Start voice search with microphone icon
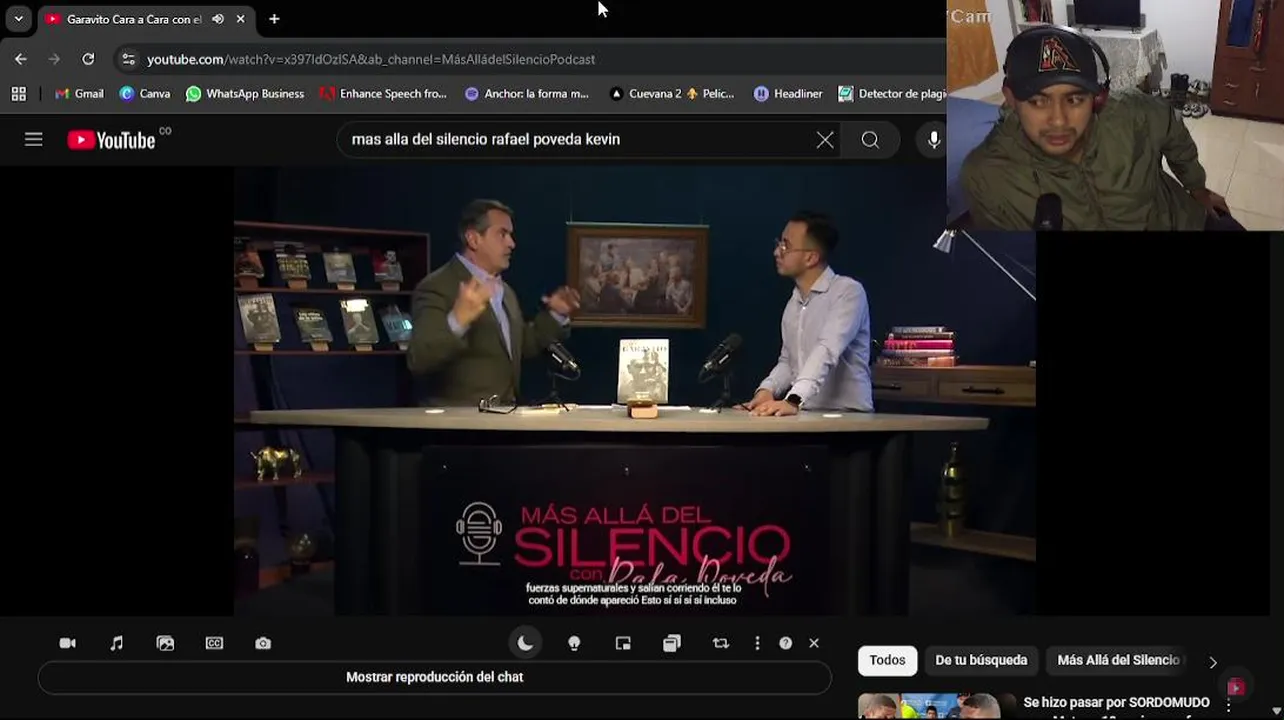 click(933, 140)
